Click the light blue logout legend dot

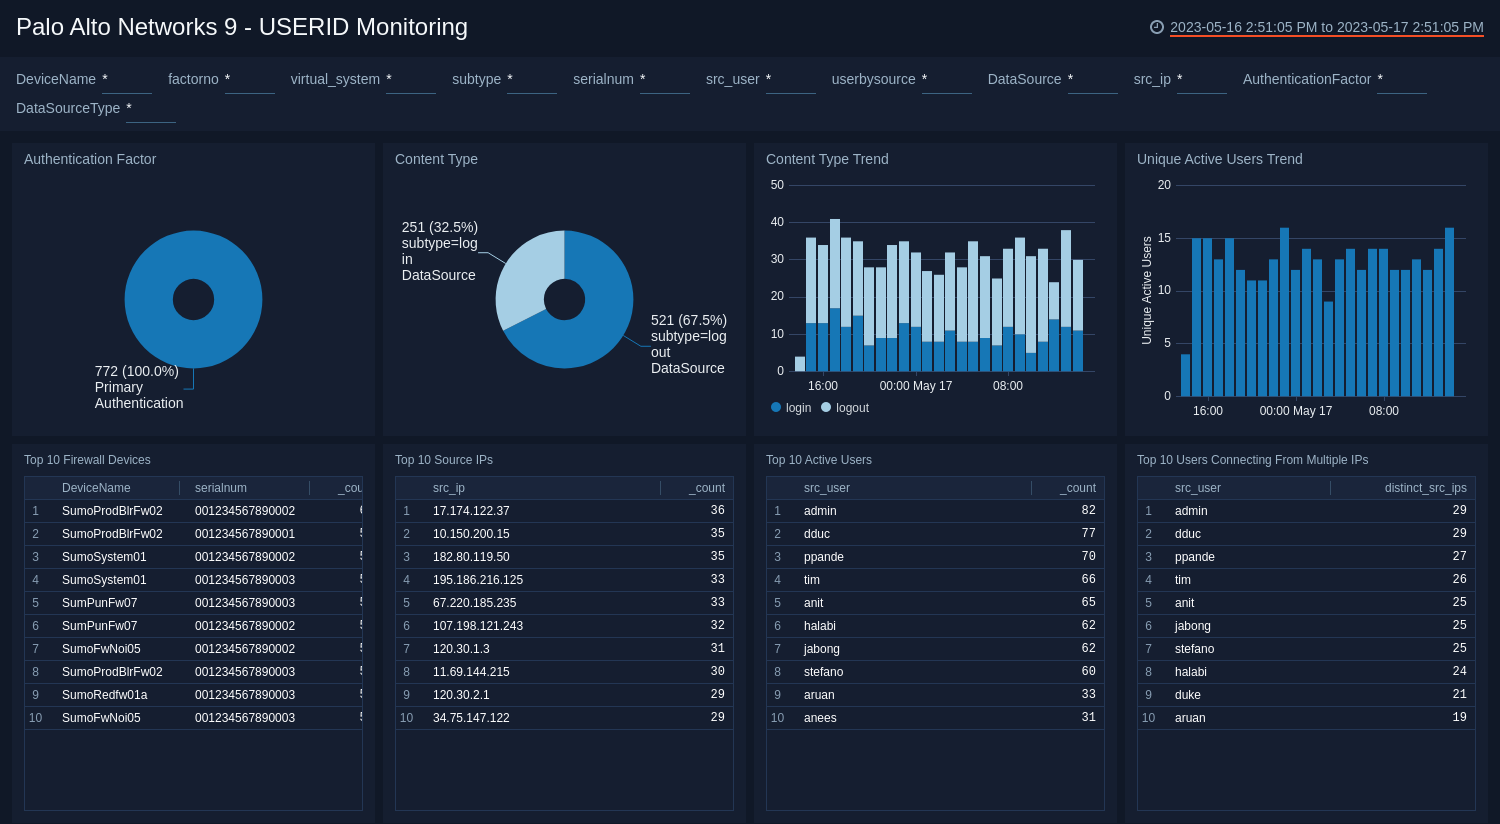click(826, 408)
